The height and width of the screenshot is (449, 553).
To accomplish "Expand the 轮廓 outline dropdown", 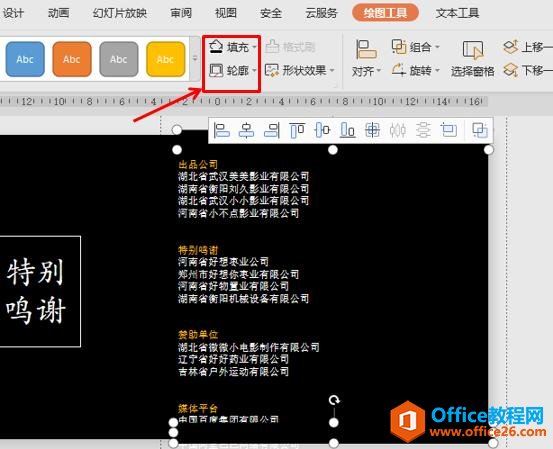I will [254, 71].
